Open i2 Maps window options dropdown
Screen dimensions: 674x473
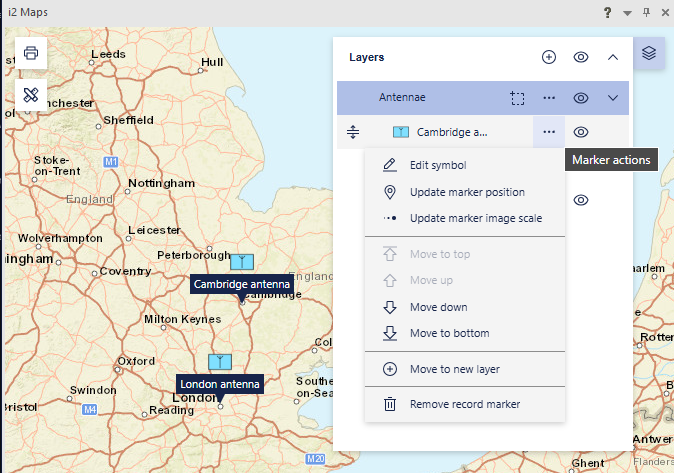coord(627,13)
